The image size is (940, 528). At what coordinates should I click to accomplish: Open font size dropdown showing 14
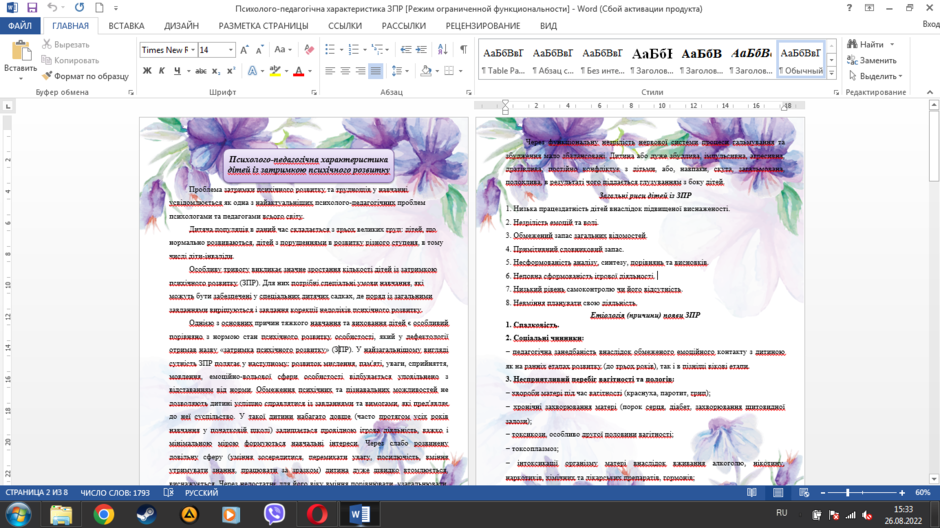[231, 50]
